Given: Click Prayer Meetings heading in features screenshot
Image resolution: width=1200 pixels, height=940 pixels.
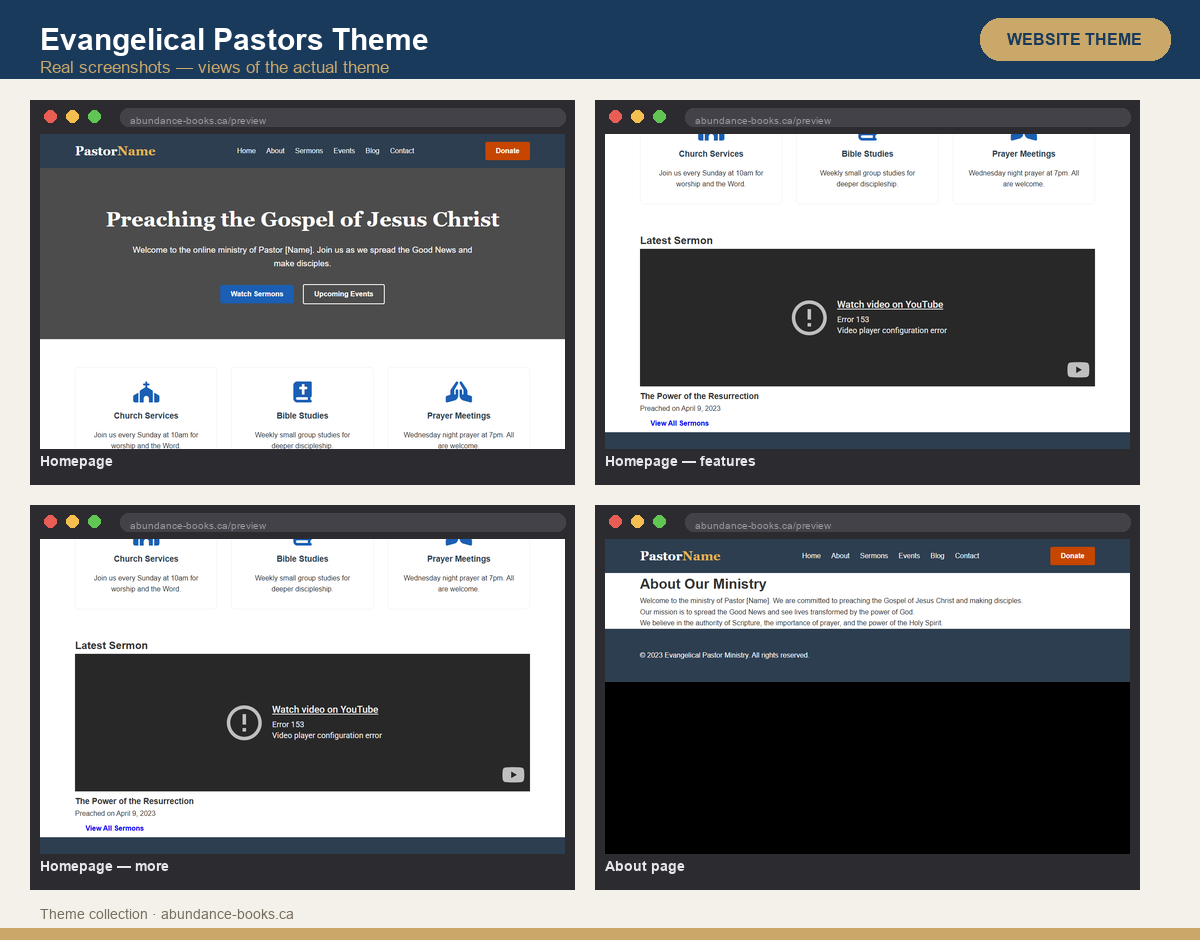Looking at the screenshot, I should point(1024,154).
